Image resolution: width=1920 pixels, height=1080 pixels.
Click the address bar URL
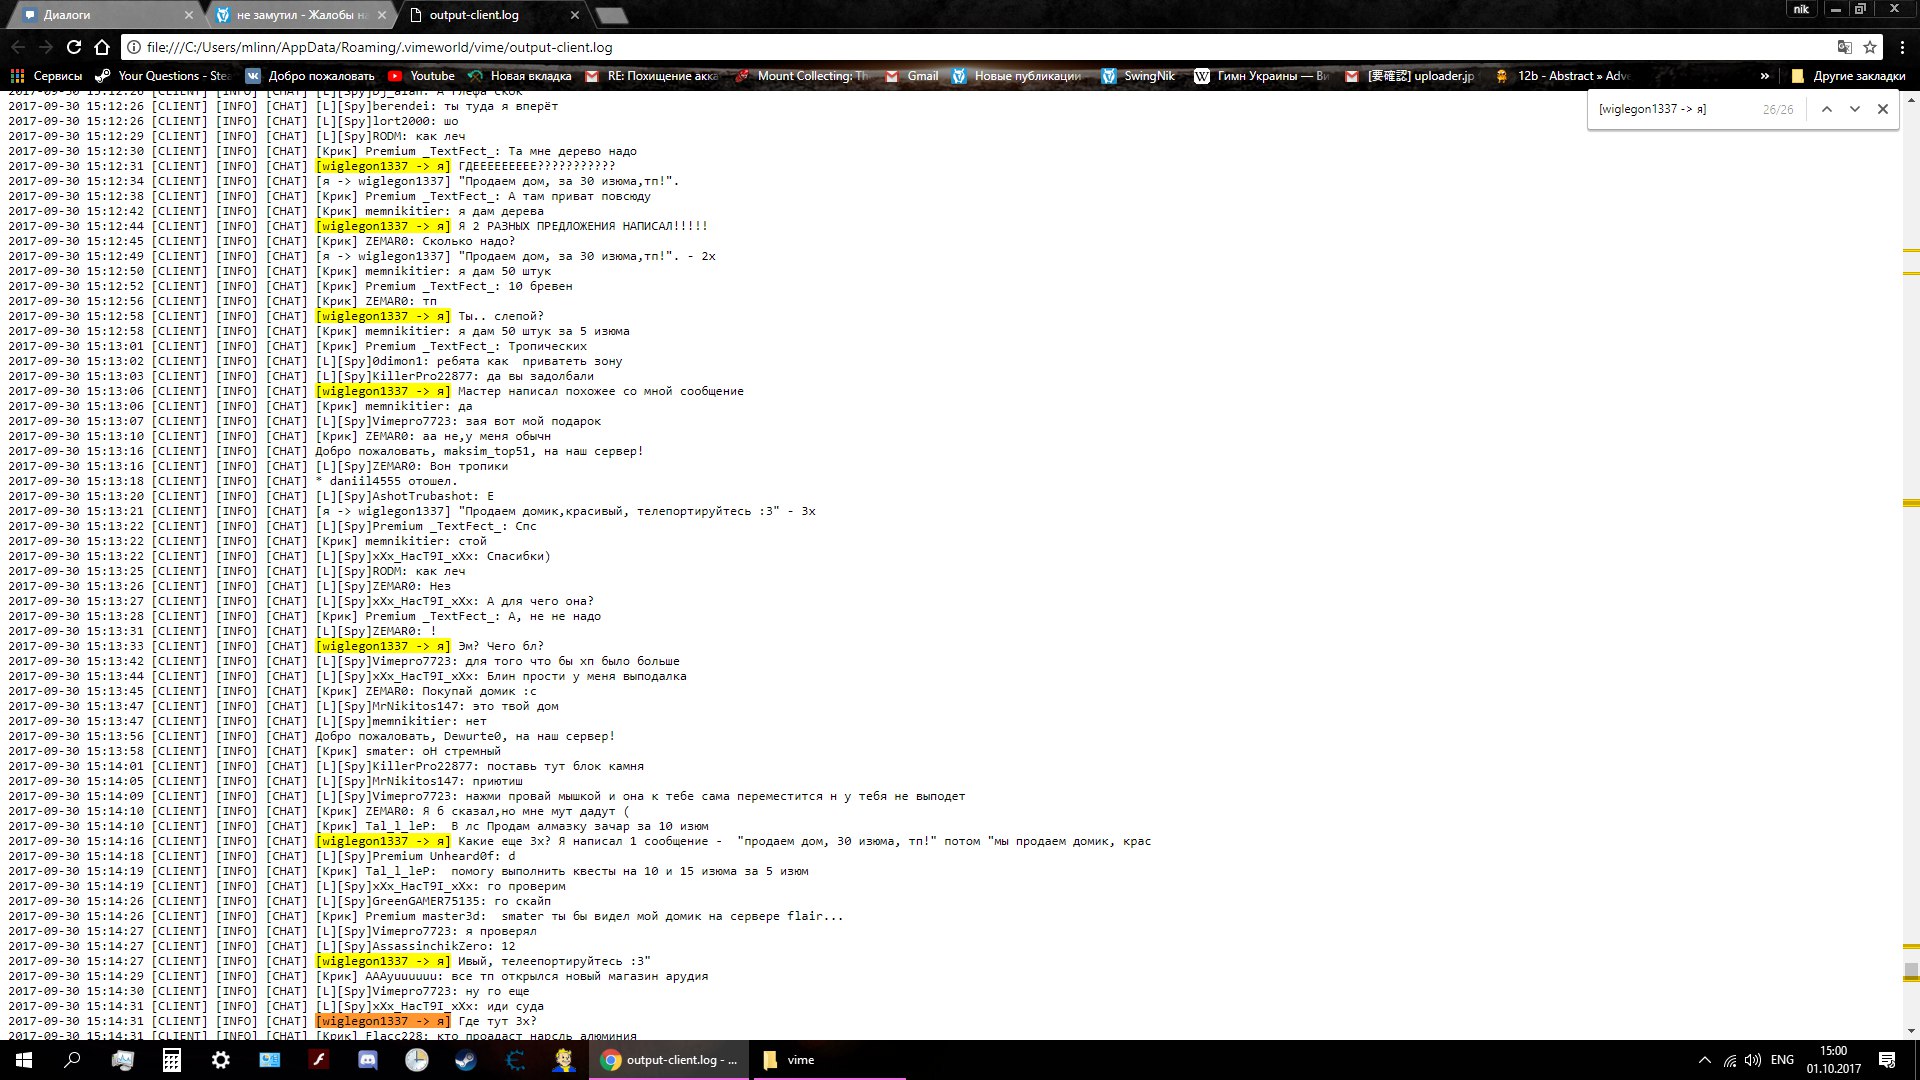tap(380, 47)
